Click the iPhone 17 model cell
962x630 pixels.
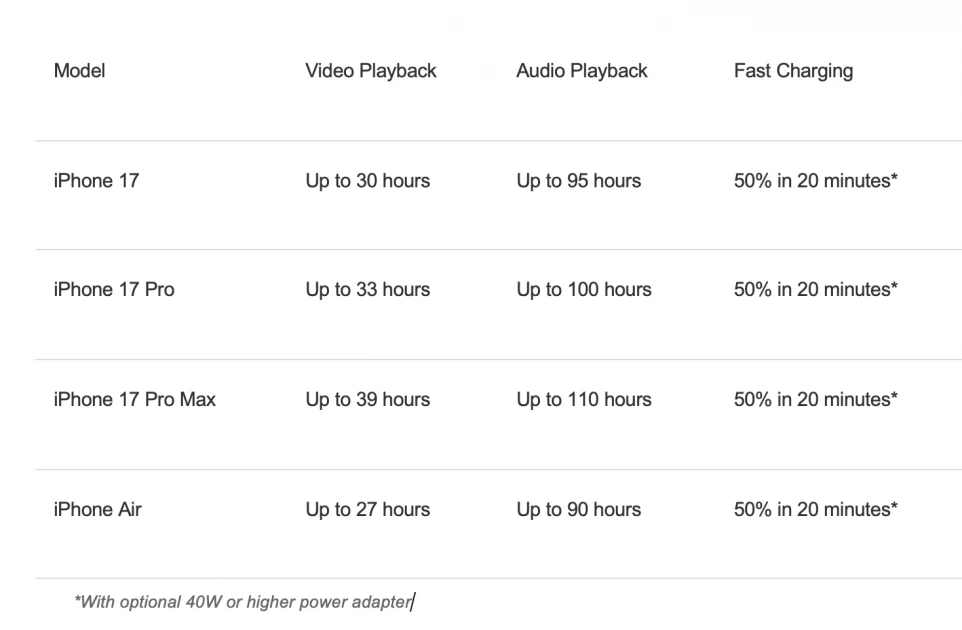[x=96, y=180]
